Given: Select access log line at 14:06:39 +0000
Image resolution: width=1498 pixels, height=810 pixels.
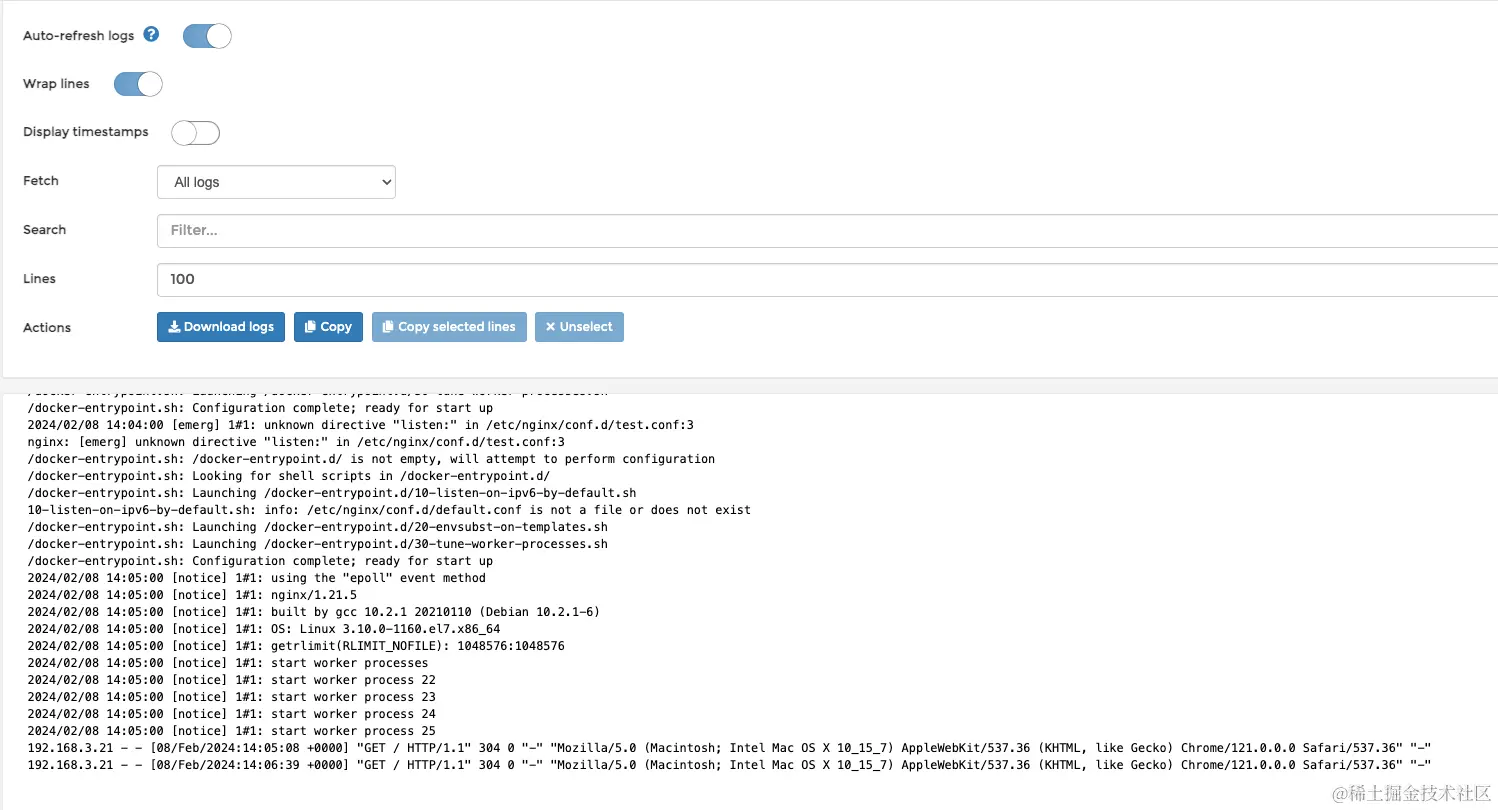Looking at the screenshot, I should click(x=729, y=765).
